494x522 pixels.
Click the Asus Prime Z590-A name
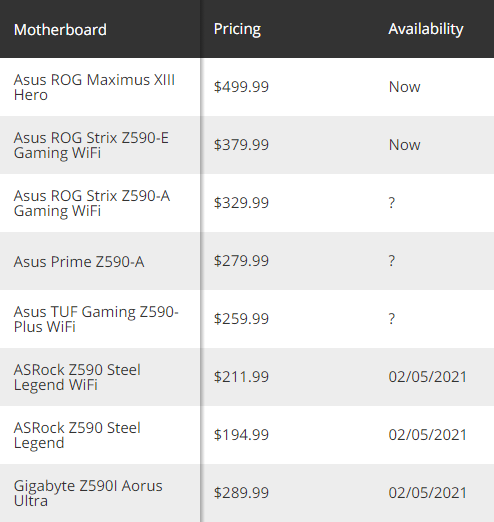pyautogui.click(x=79, y=262)
